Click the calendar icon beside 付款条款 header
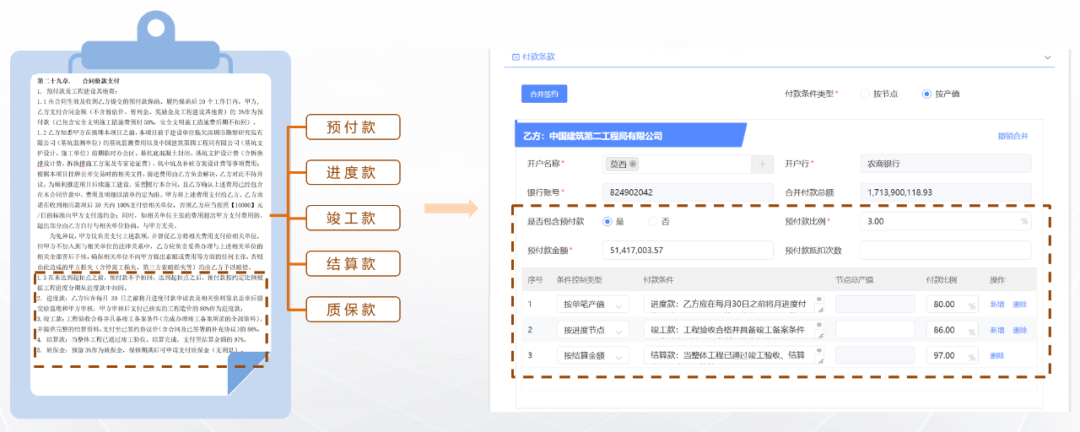The width and height of the screenshot is (1080, 432). pos(516,58)
